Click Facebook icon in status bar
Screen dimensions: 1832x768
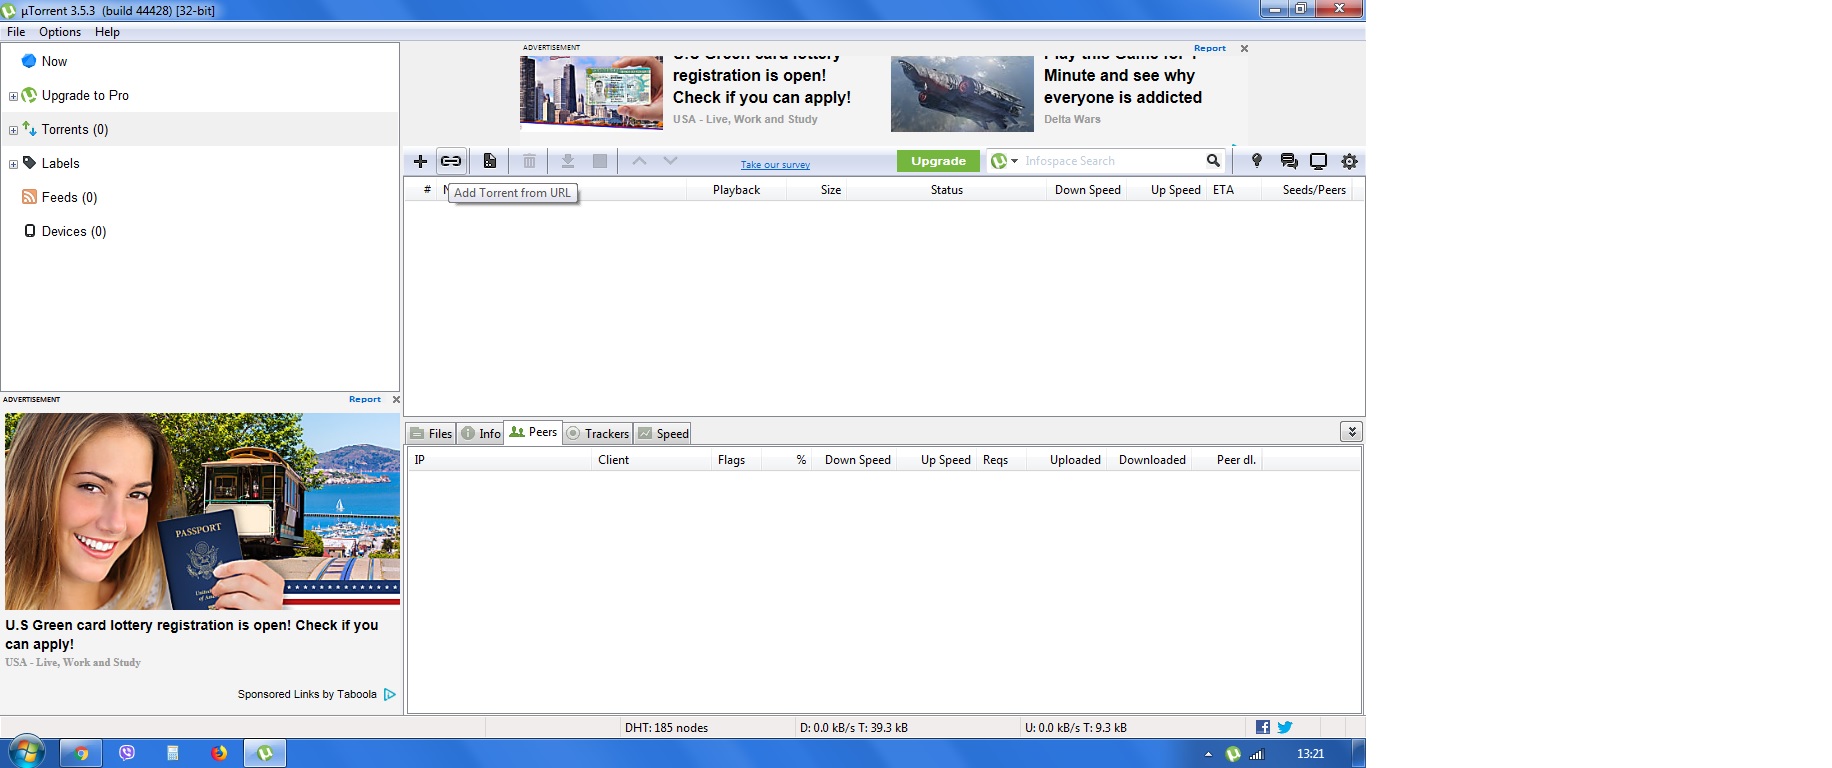pos(1263,727)
